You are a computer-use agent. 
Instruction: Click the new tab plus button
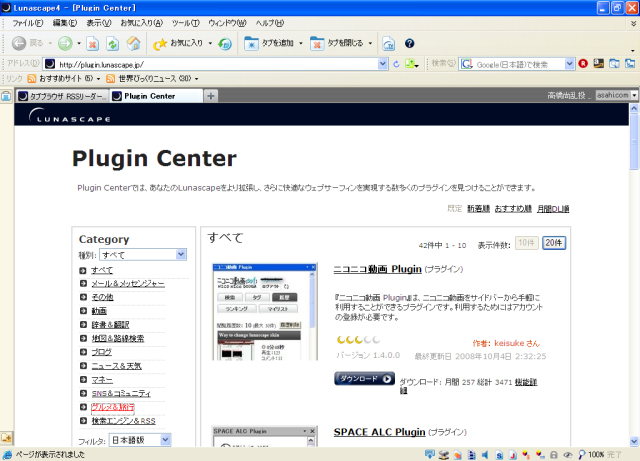[211, 96]
